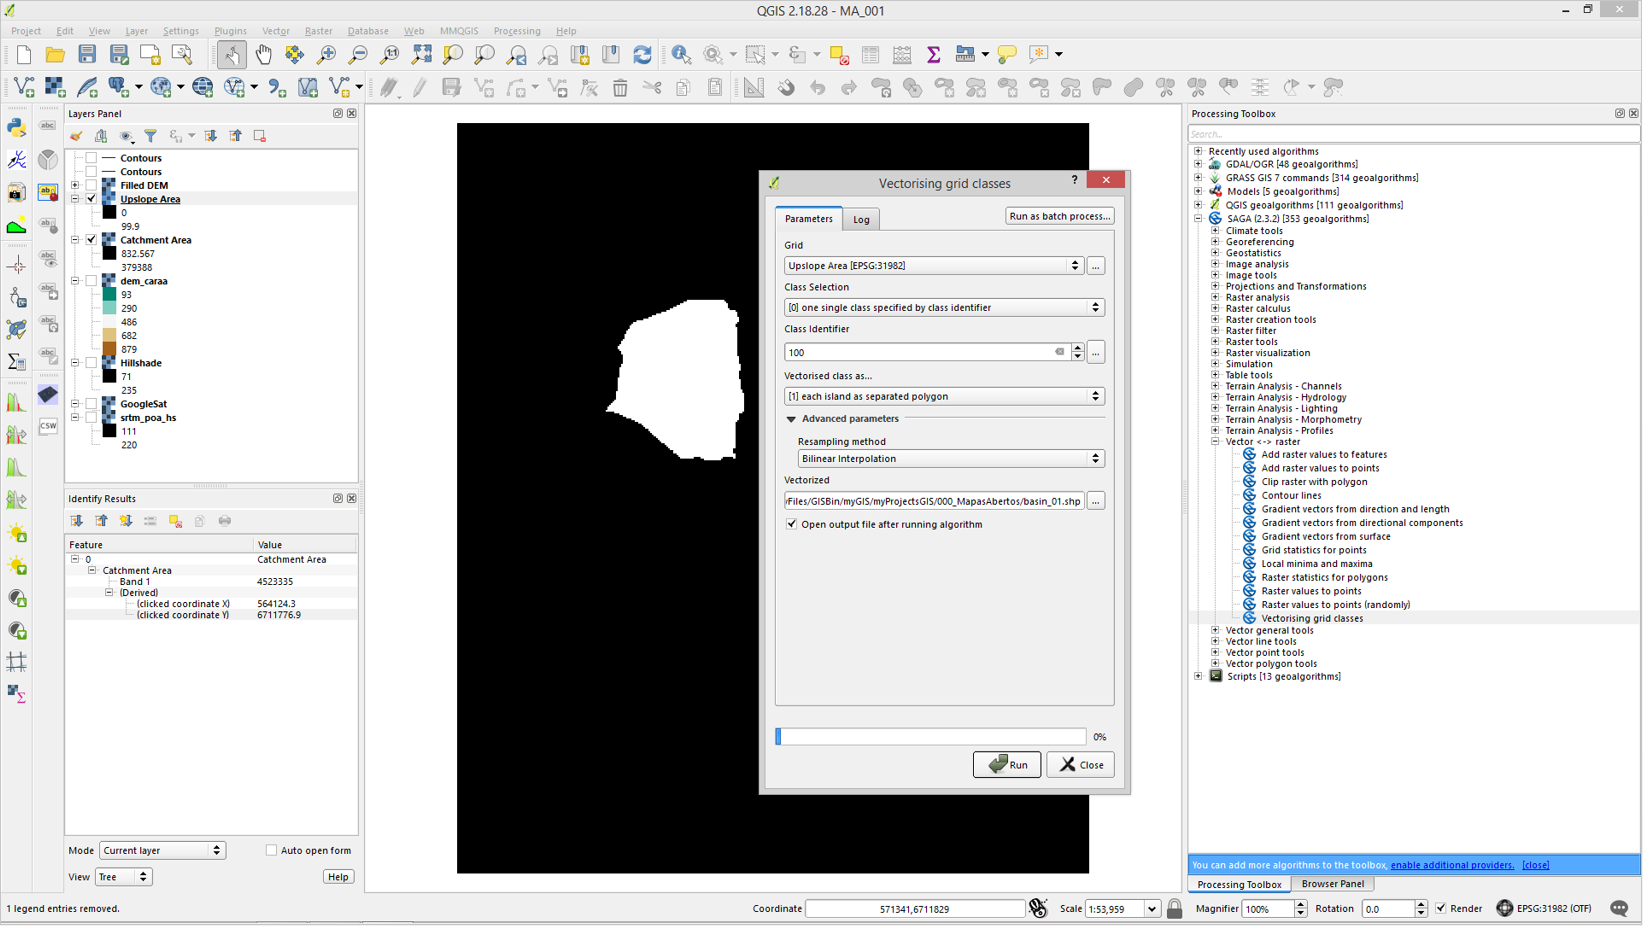Image resolution: width=1643 pixels, height=926 pixels.
Task: Toggle Upslope Area layer visibility checkbox
Action: 92,199
